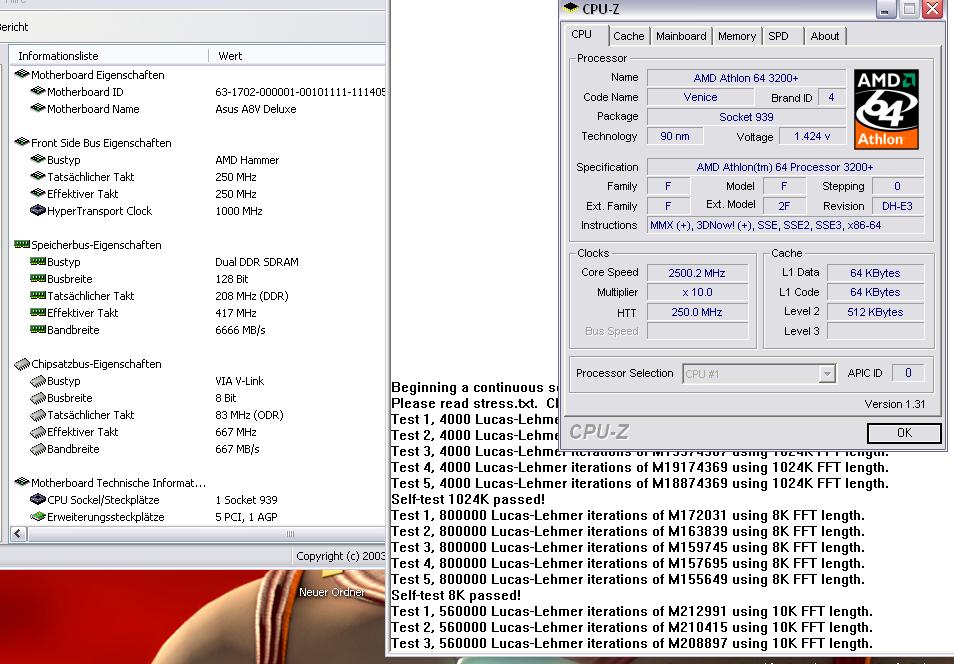Click the Name field AMD Athlon 64 3200+

point(746,78)
